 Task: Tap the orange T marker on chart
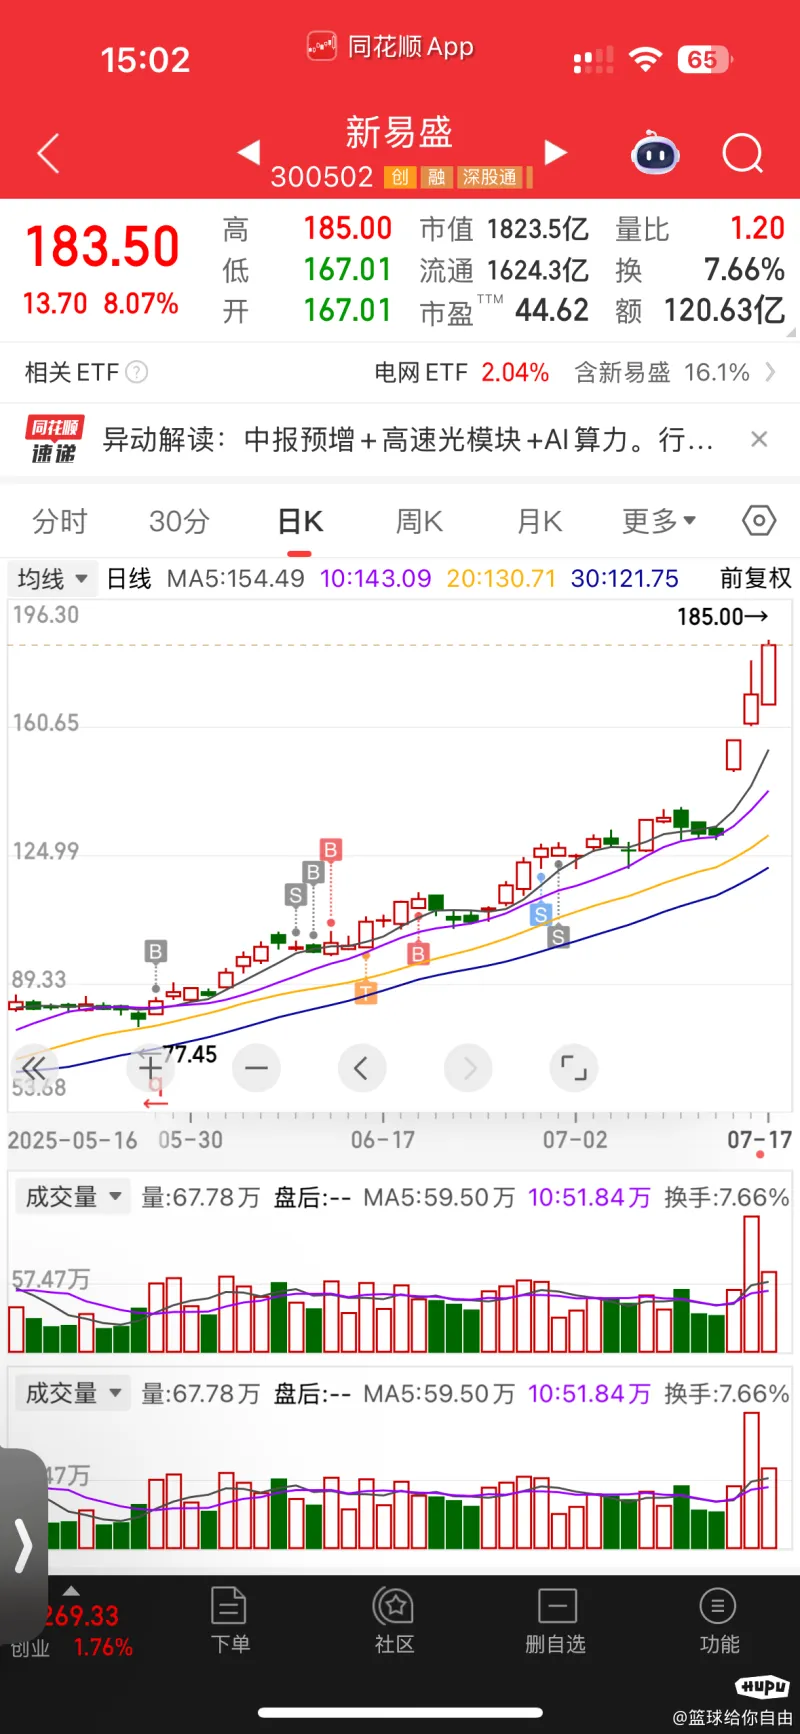coord(366,992)
